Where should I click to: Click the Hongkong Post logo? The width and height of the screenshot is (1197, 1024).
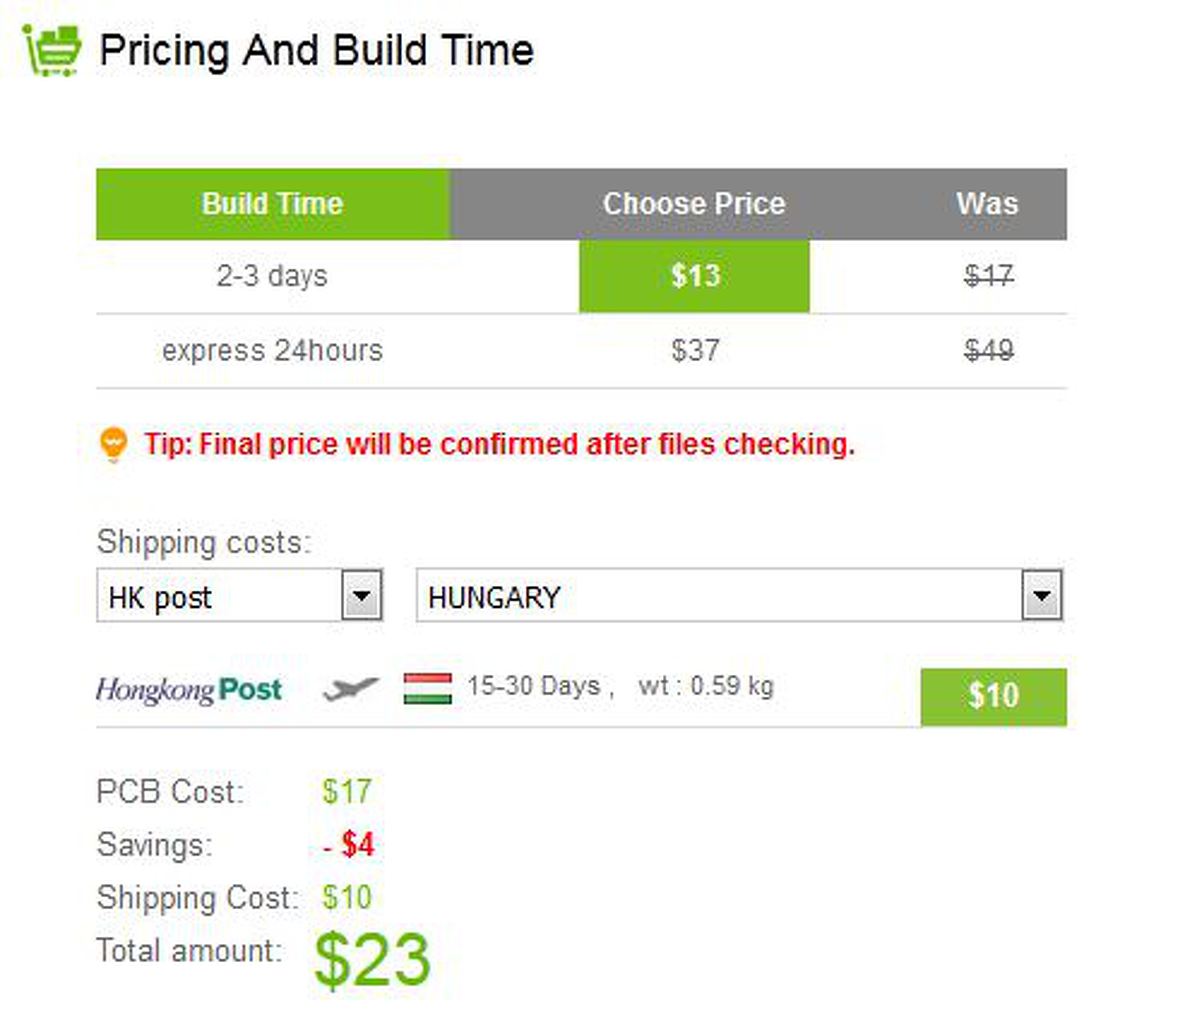pyautogui.click(x=189, y=689)
